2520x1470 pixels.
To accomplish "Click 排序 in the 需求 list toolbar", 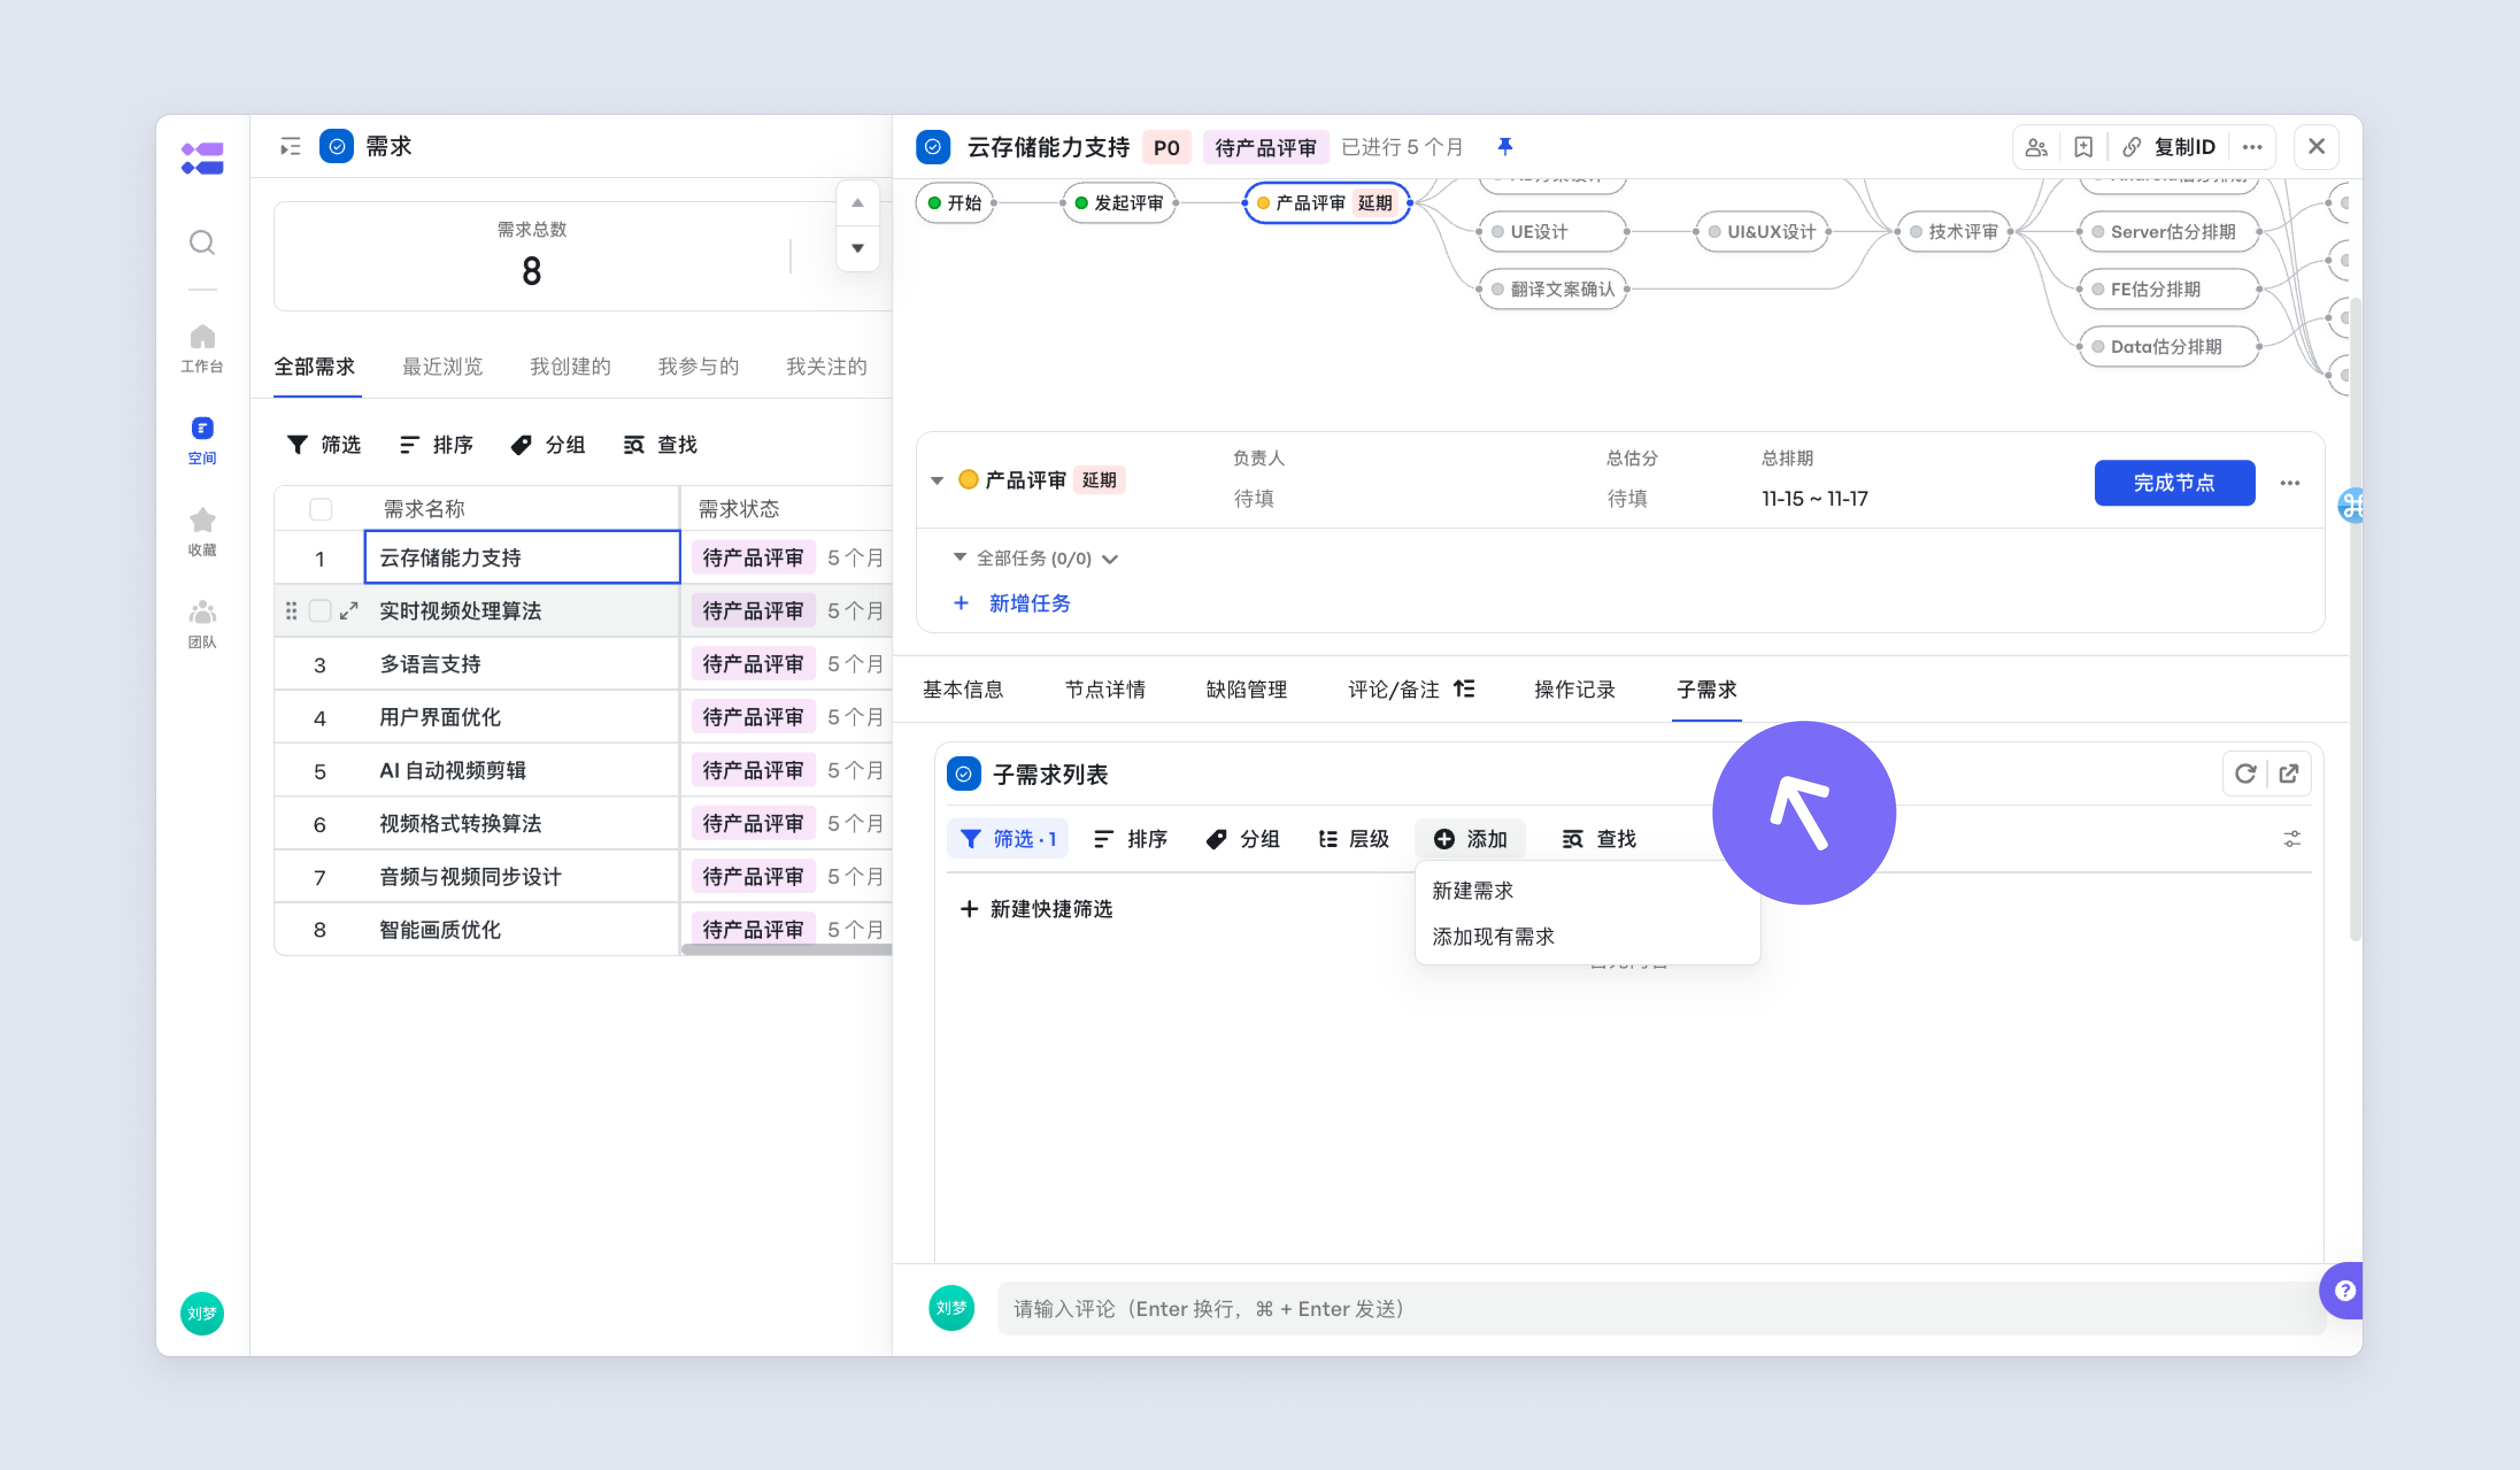I will pyautogui.click(x=436, y=445).
